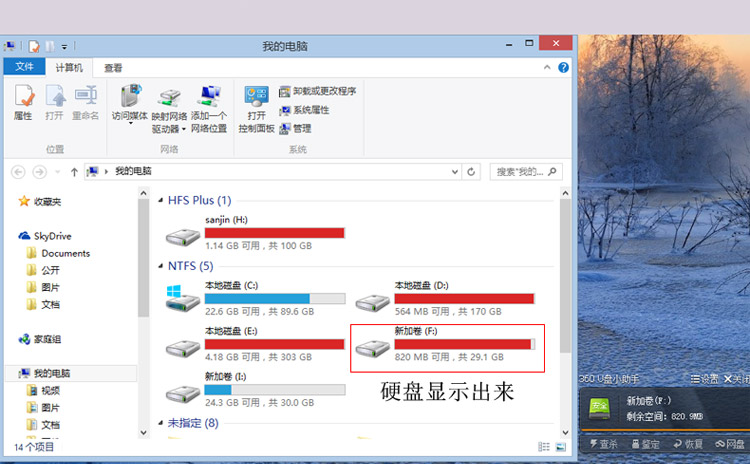Open 访问媒体 media access icon
Image resolution: width=750 pixels, height=464 pixels.
coord(130,103)
